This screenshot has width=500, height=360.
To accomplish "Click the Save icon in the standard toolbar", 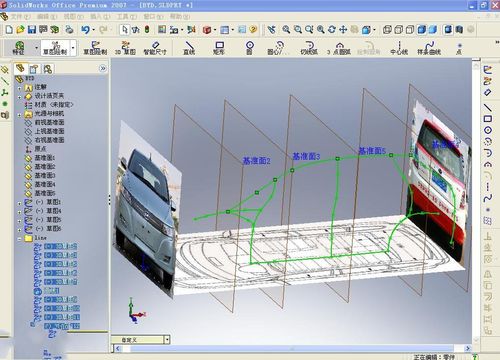I will [32, 30].
